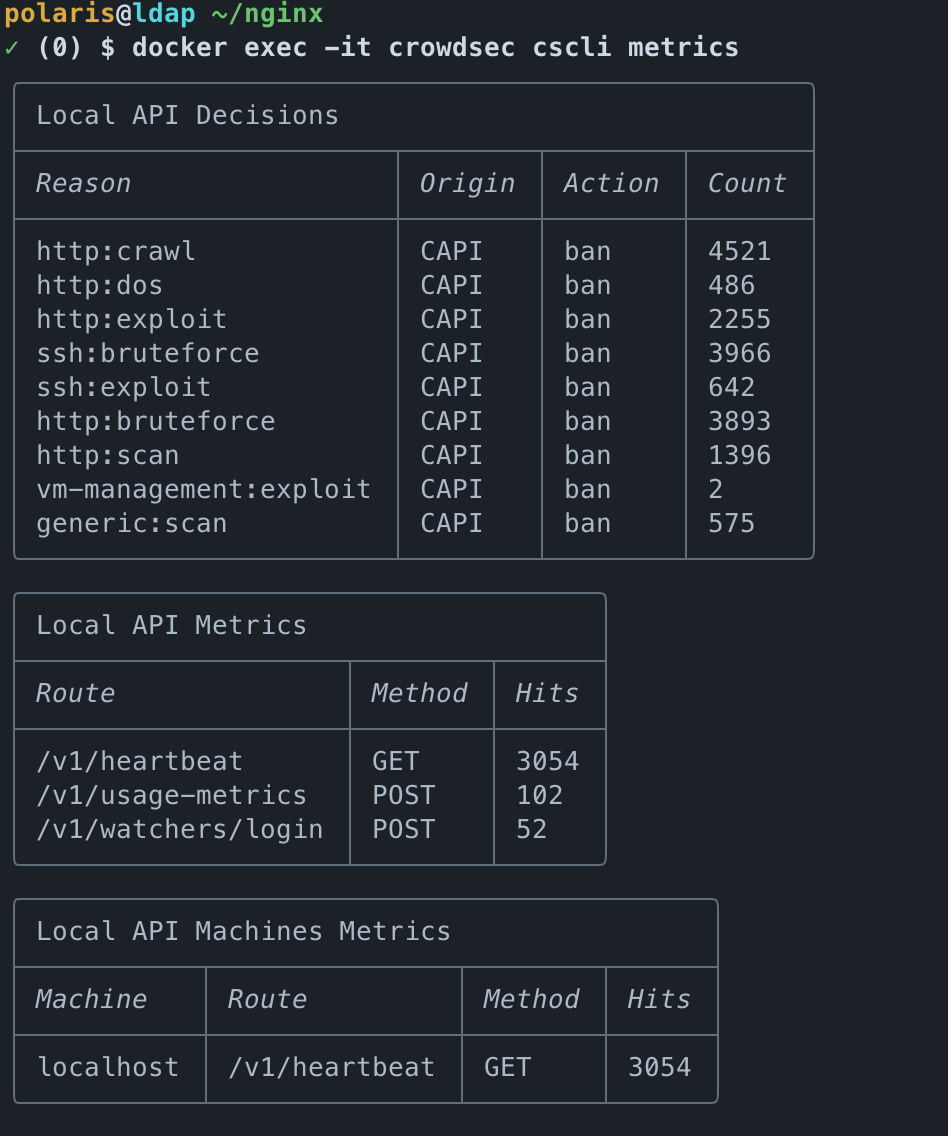Viewport: 948px width, 1136px height.
Task: Click the 102 hits value
Action: 540,795
